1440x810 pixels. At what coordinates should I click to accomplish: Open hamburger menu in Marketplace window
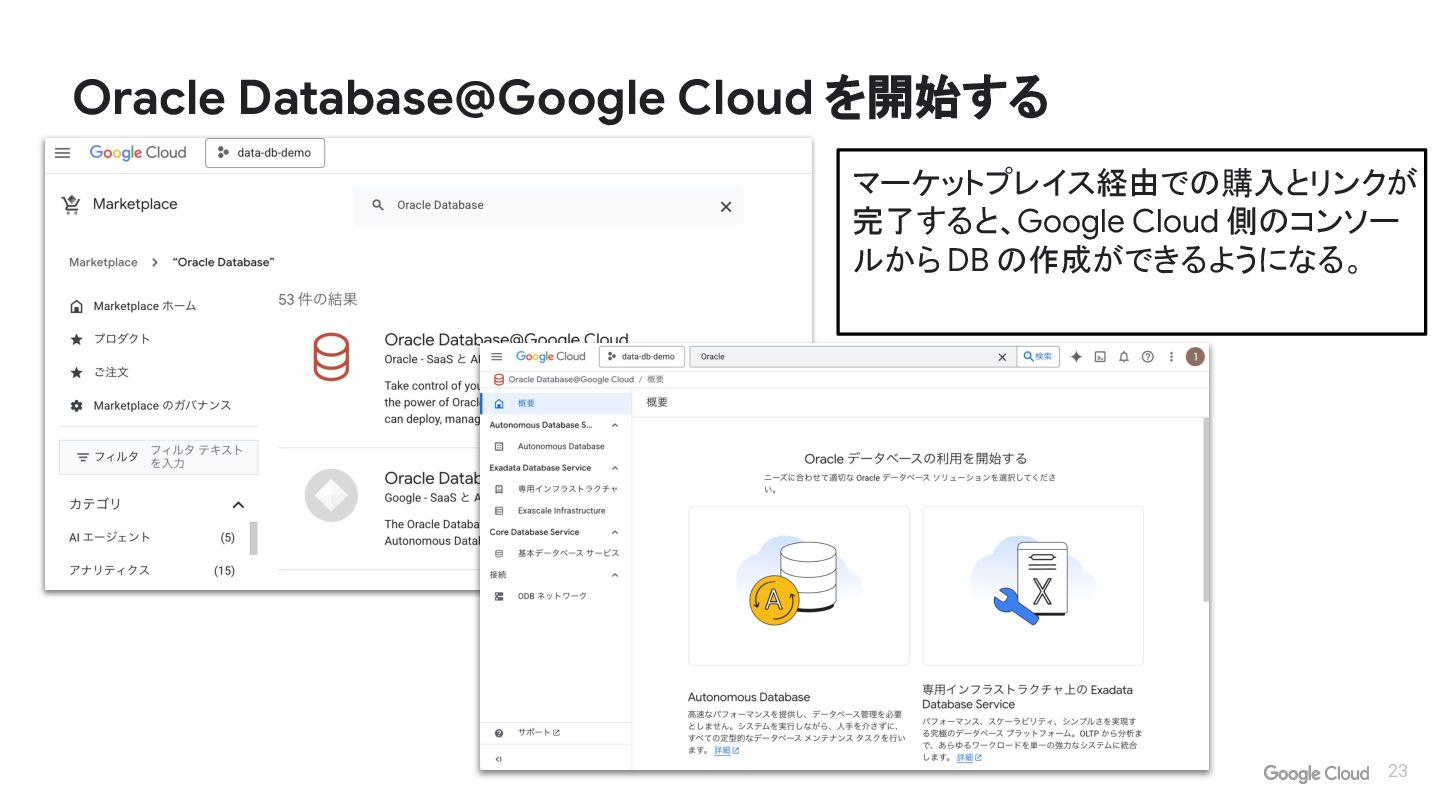63,153
